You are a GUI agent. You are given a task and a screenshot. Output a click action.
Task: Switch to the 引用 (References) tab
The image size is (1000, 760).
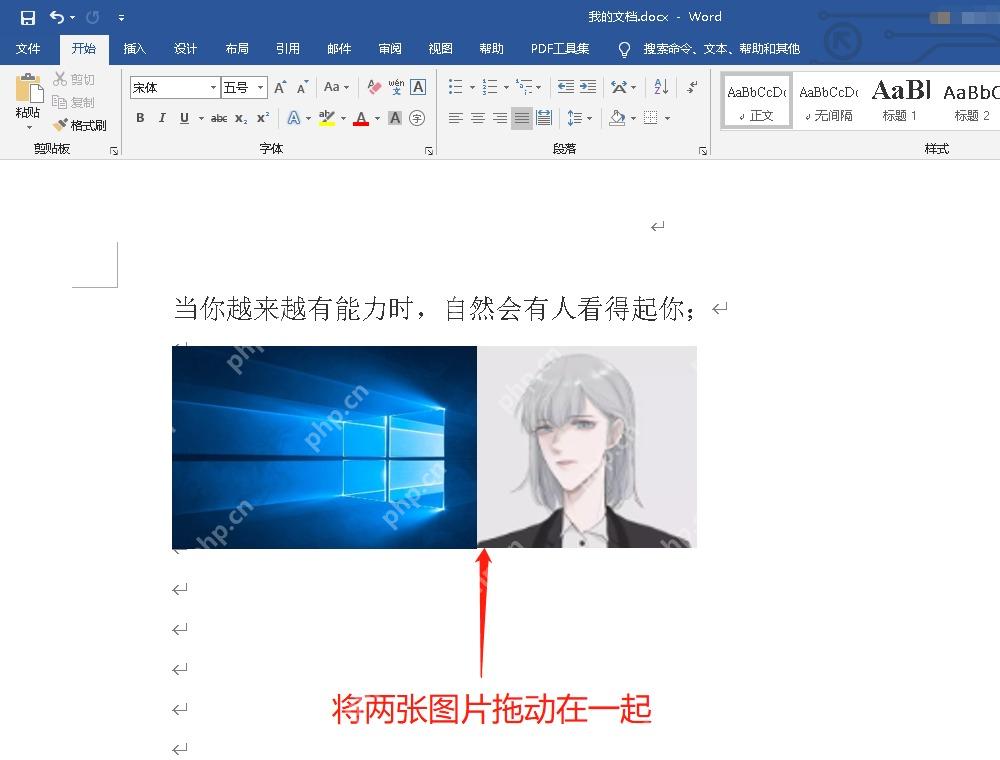pos(288,48)
